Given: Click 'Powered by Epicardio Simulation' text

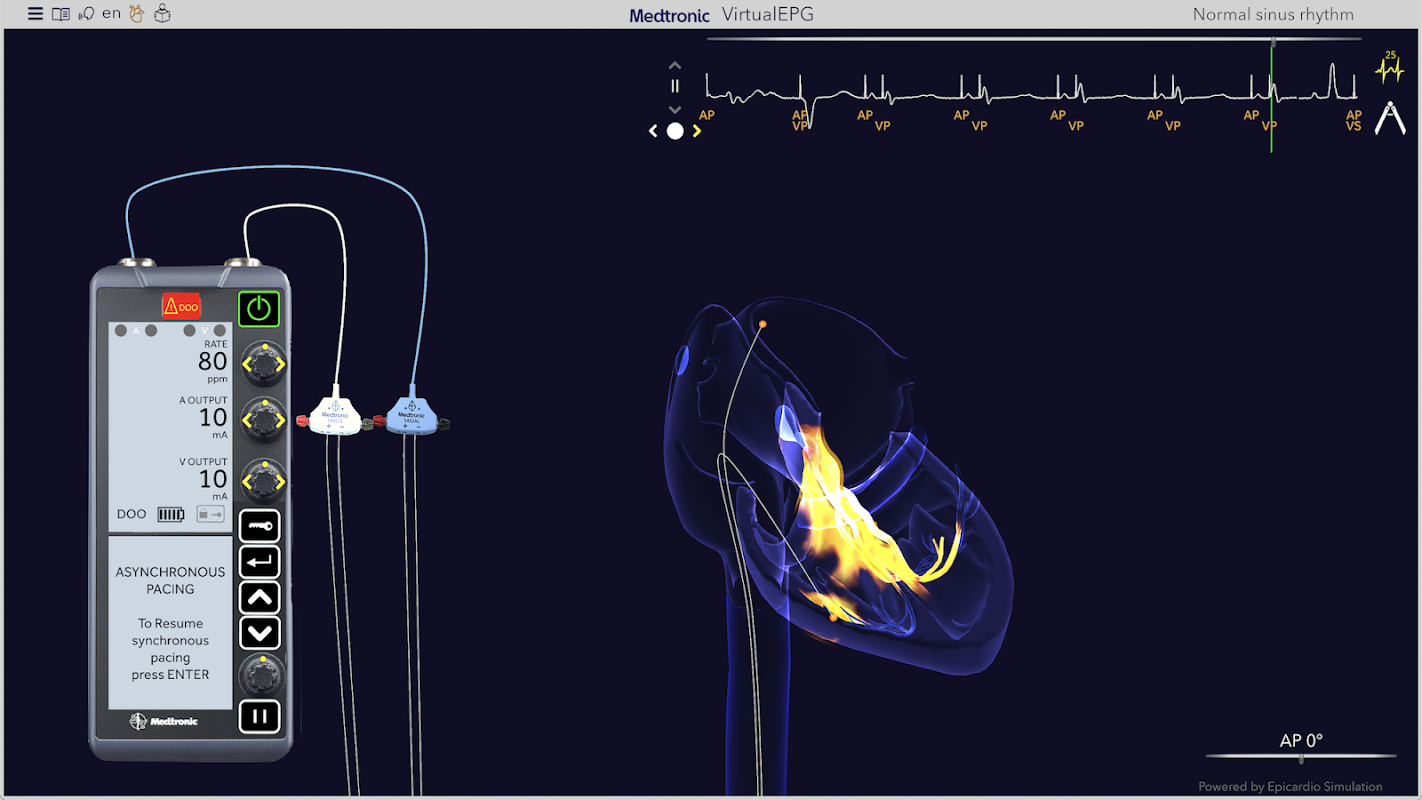Looking at the screenshot, I should pyautogui.click(x=1290, y=787).
